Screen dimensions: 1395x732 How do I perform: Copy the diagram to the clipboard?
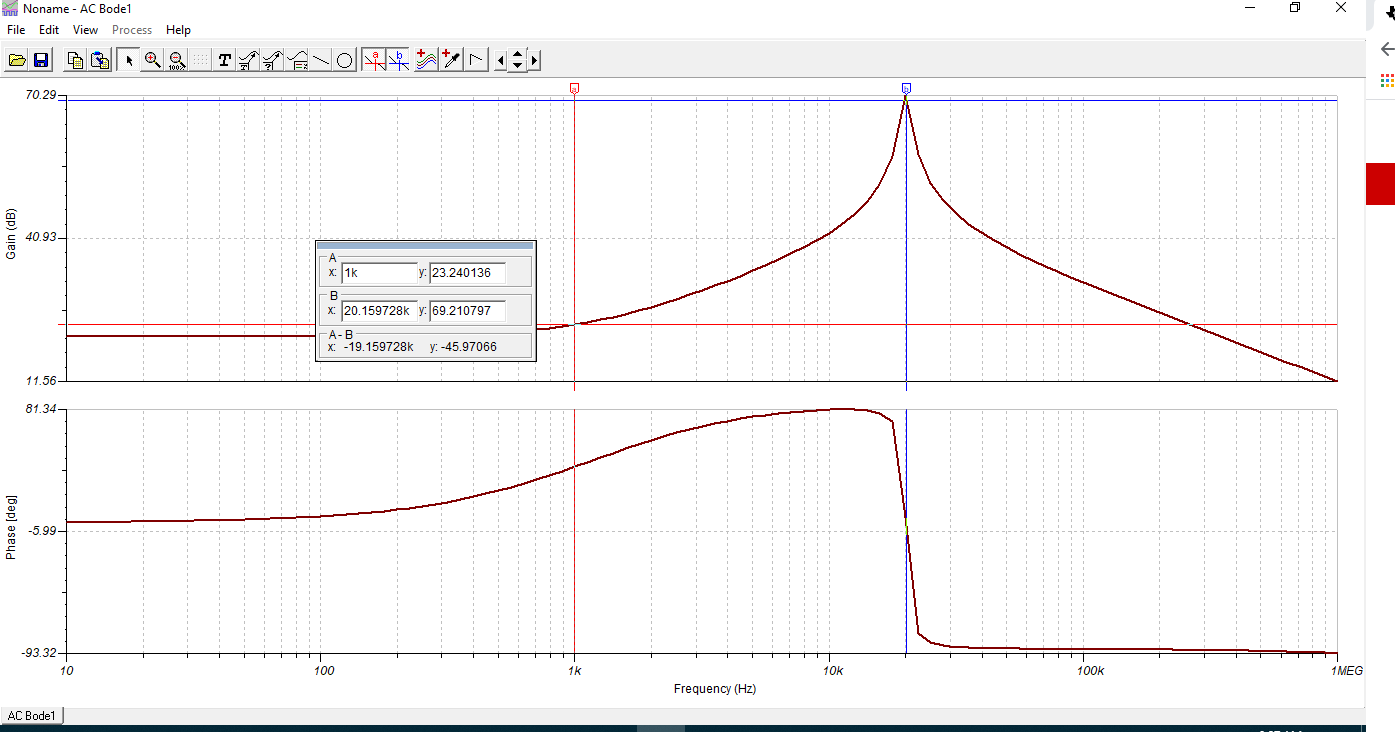click(x=76, y=60)
